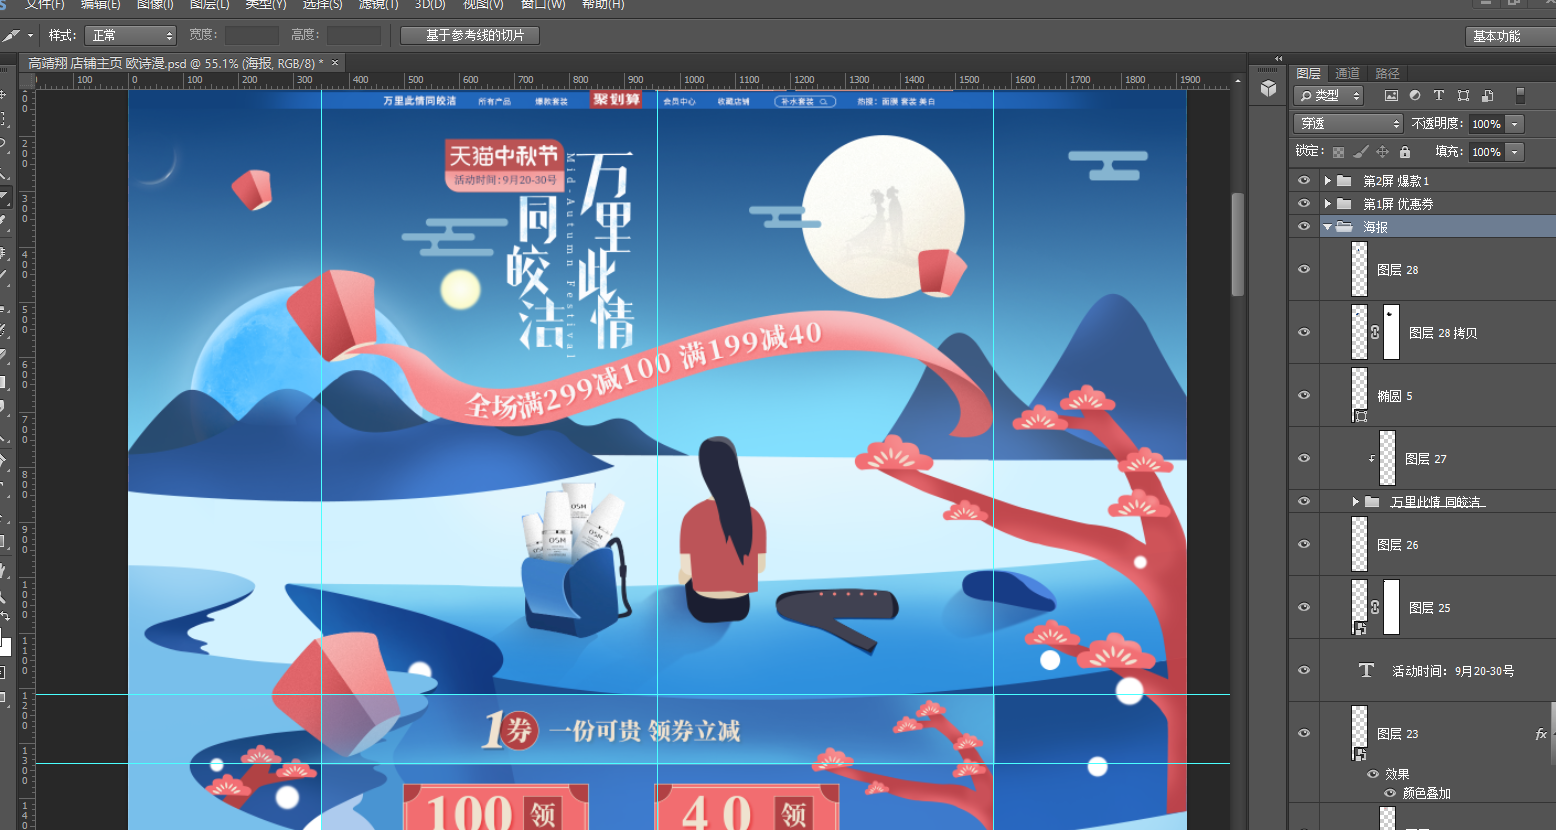Open the opacity slider dropdown arrow
Image resolution: width=1556 pixels, height=830 pixels.
point(1515,124)
